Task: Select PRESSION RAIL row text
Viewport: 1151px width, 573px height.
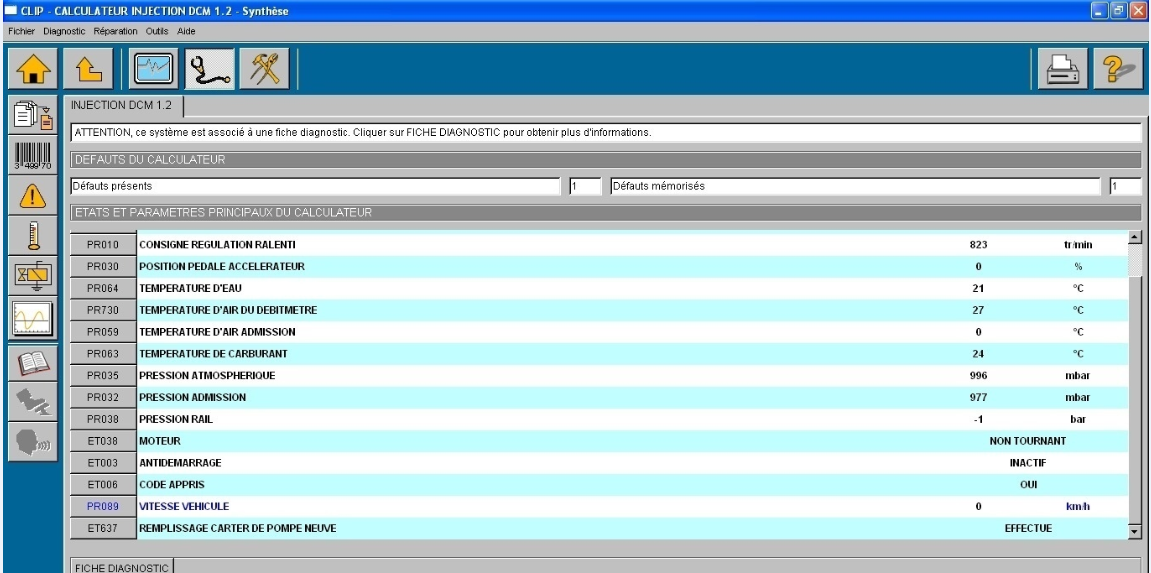Action: click(176, 420)
